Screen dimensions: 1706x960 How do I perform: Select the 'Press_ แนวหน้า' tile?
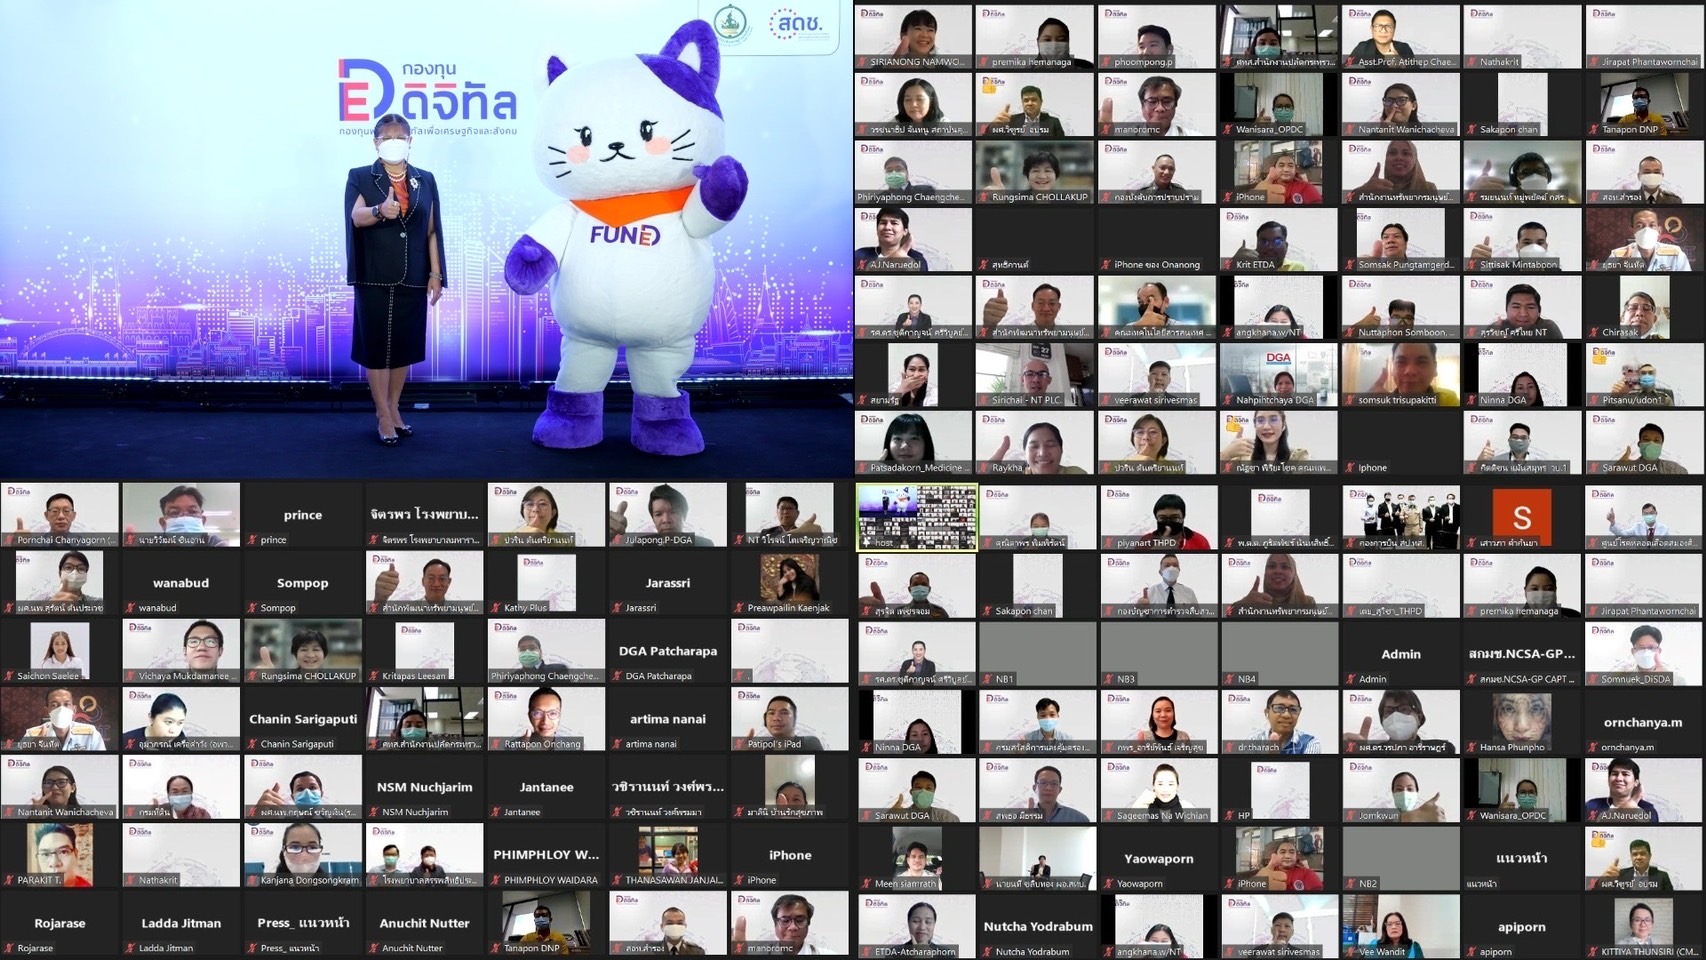[303, 922]
